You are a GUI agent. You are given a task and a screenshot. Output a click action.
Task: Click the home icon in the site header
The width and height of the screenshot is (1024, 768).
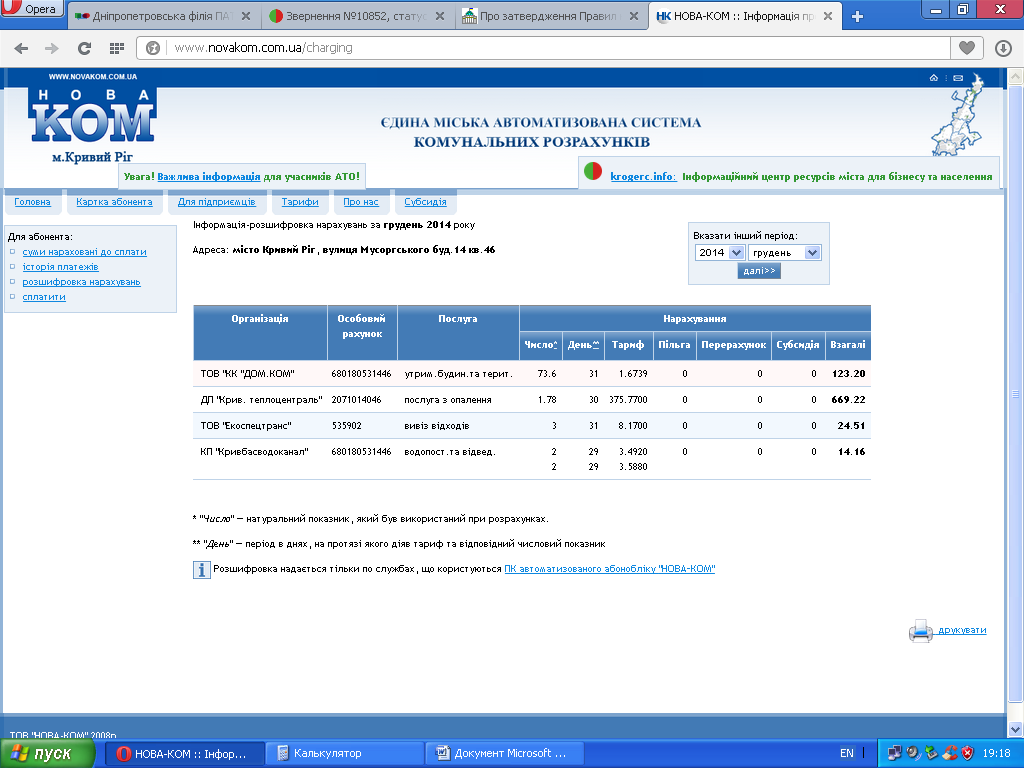934,78
